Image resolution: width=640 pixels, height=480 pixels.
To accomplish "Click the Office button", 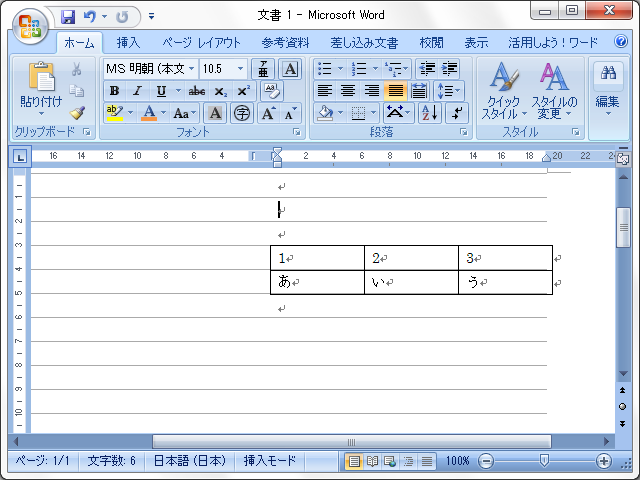I will 29,27.
